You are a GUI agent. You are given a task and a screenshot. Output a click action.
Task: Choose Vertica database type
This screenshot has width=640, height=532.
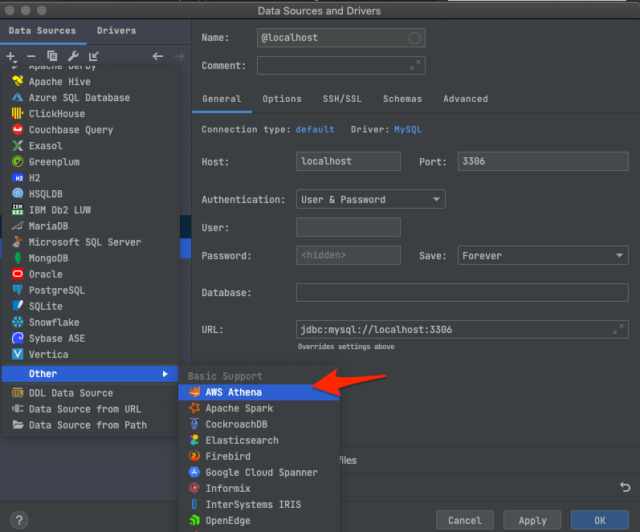pos(91,354)
